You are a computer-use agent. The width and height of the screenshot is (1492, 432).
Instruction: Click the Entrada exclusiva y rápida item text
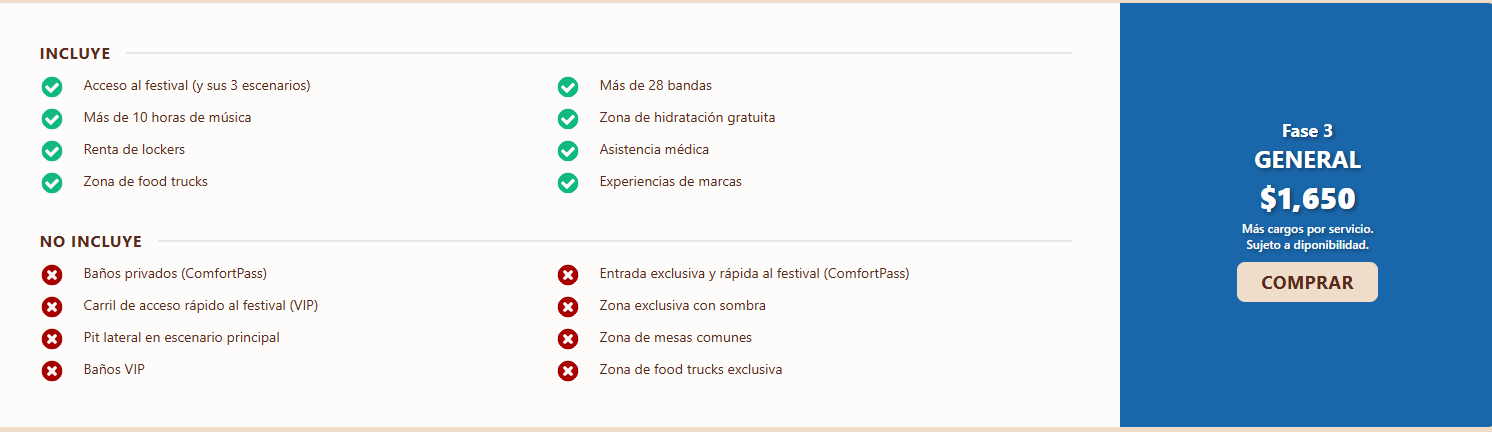[x=754, y=273]
